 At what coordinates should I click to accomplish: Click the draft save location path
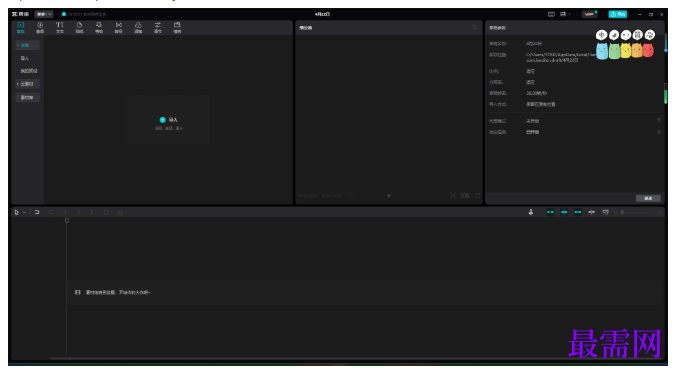coord(560,57)
